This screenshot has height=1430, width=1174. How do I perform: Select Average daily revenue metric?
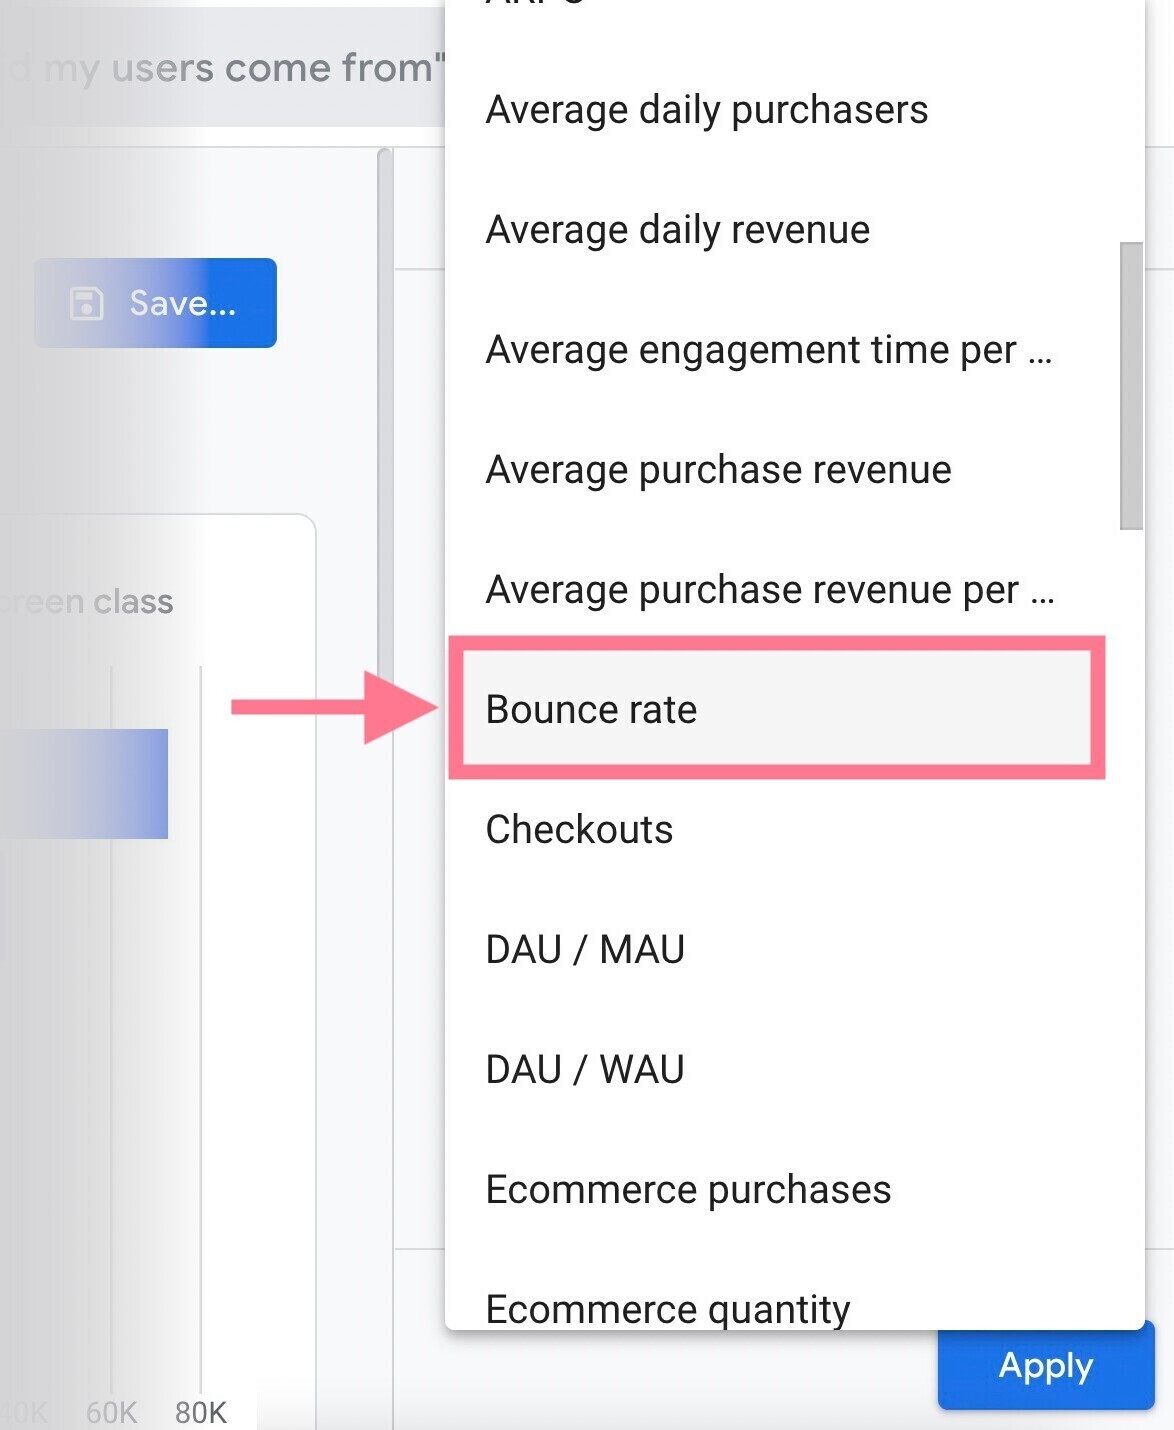[x=676, y=230]
